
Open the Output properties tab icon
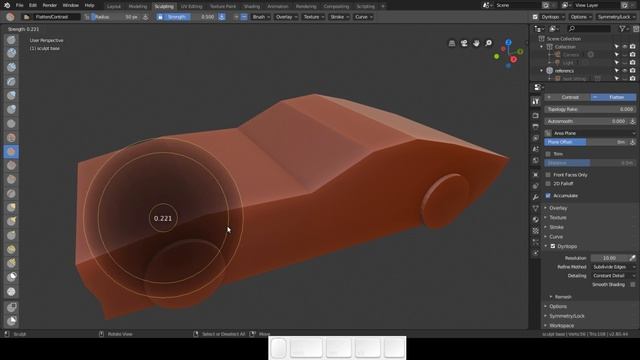(536, 127)
